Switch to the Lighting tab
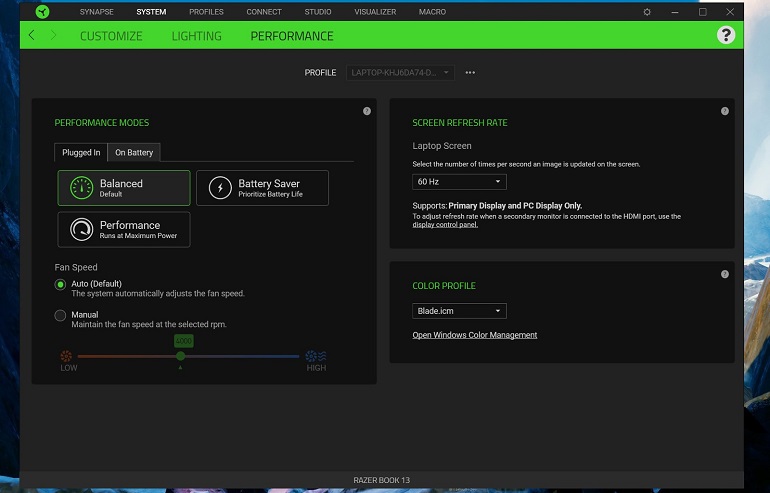 tap(196, 36)
